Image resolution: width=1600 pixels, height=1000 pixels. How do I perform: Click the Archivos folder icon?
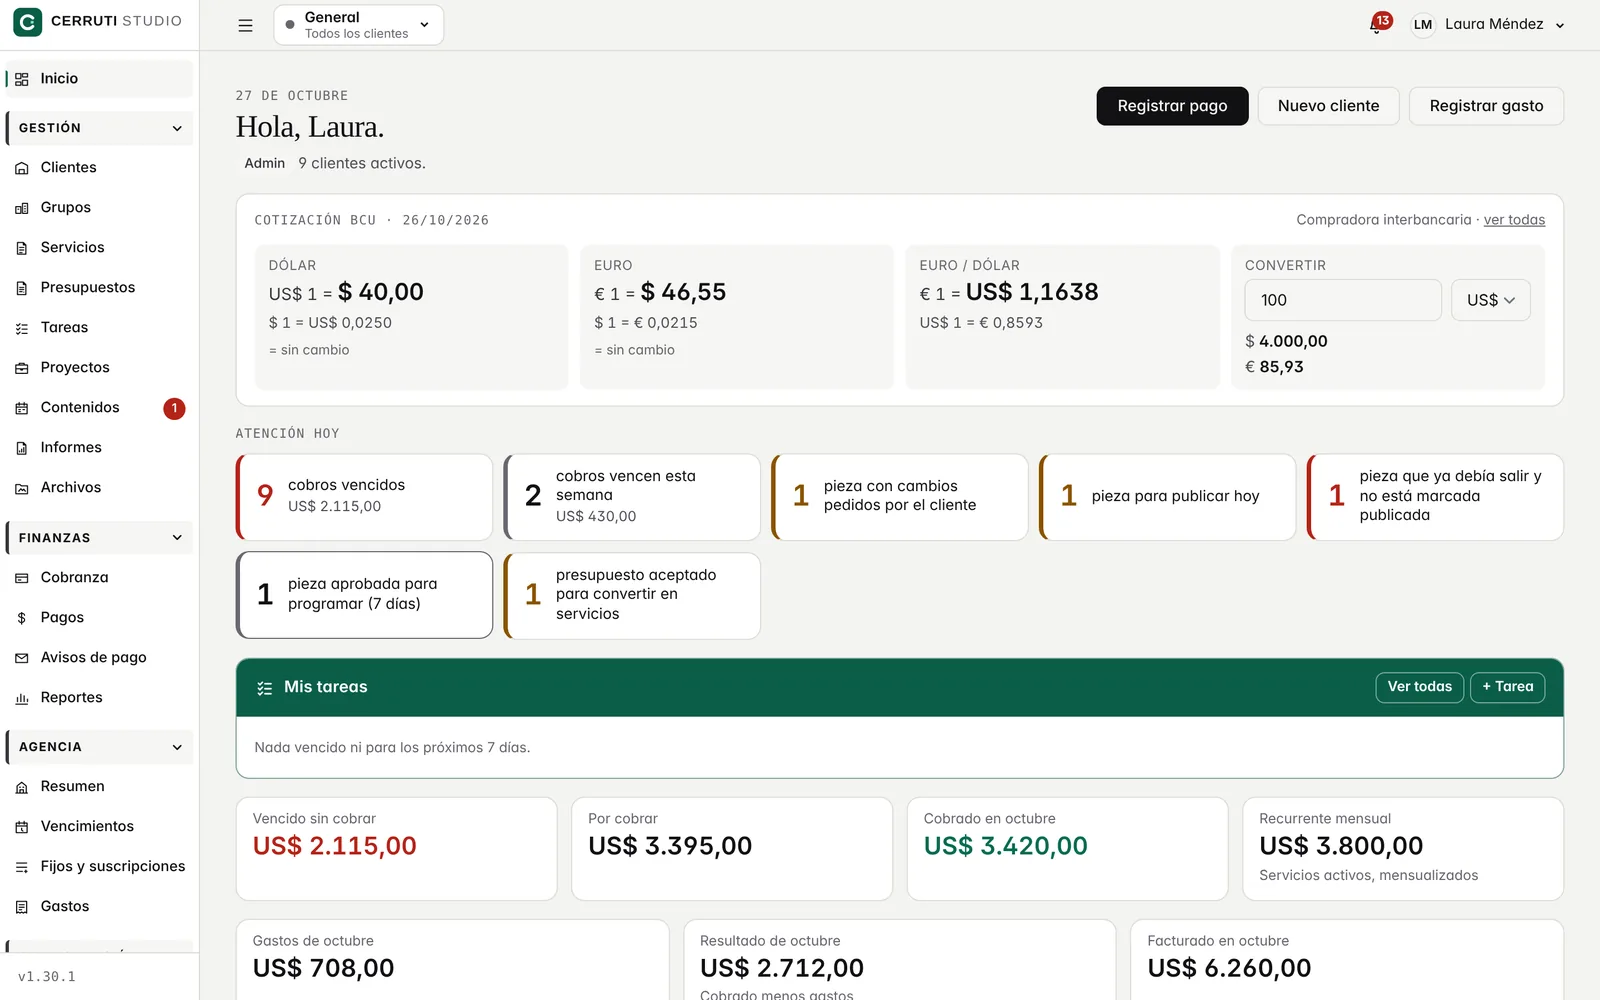(22, 488)
